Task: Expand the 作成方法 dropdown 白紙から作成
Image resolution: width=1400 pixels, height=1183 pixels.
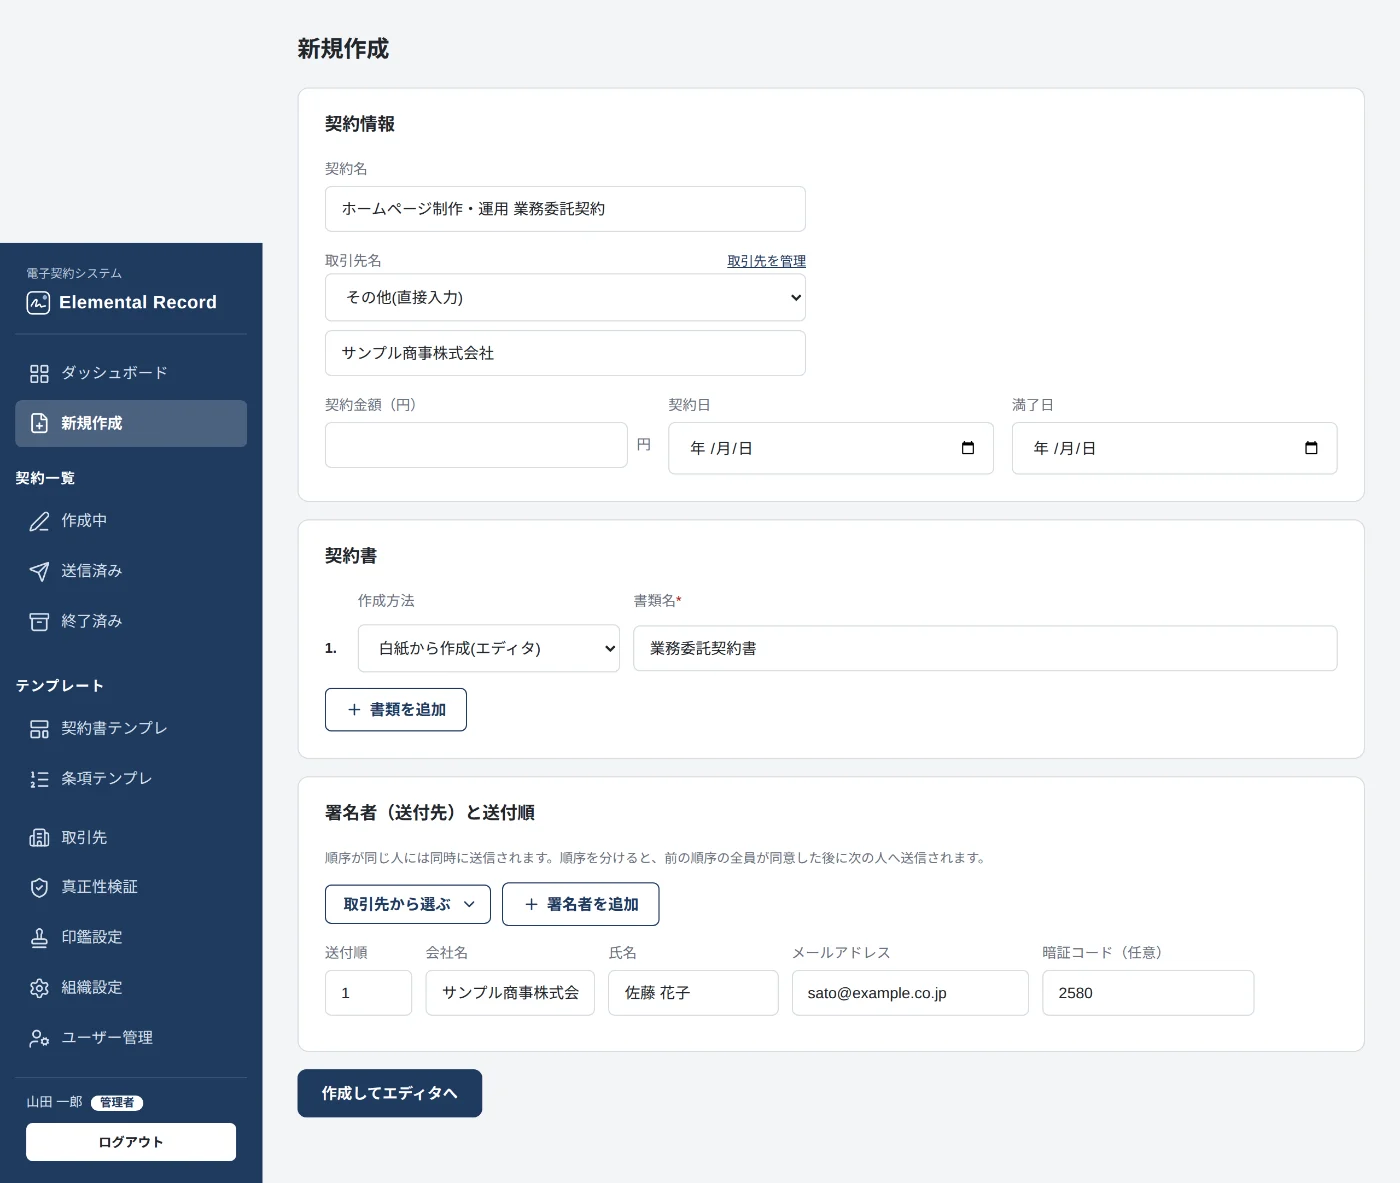Action: point(489,648)
